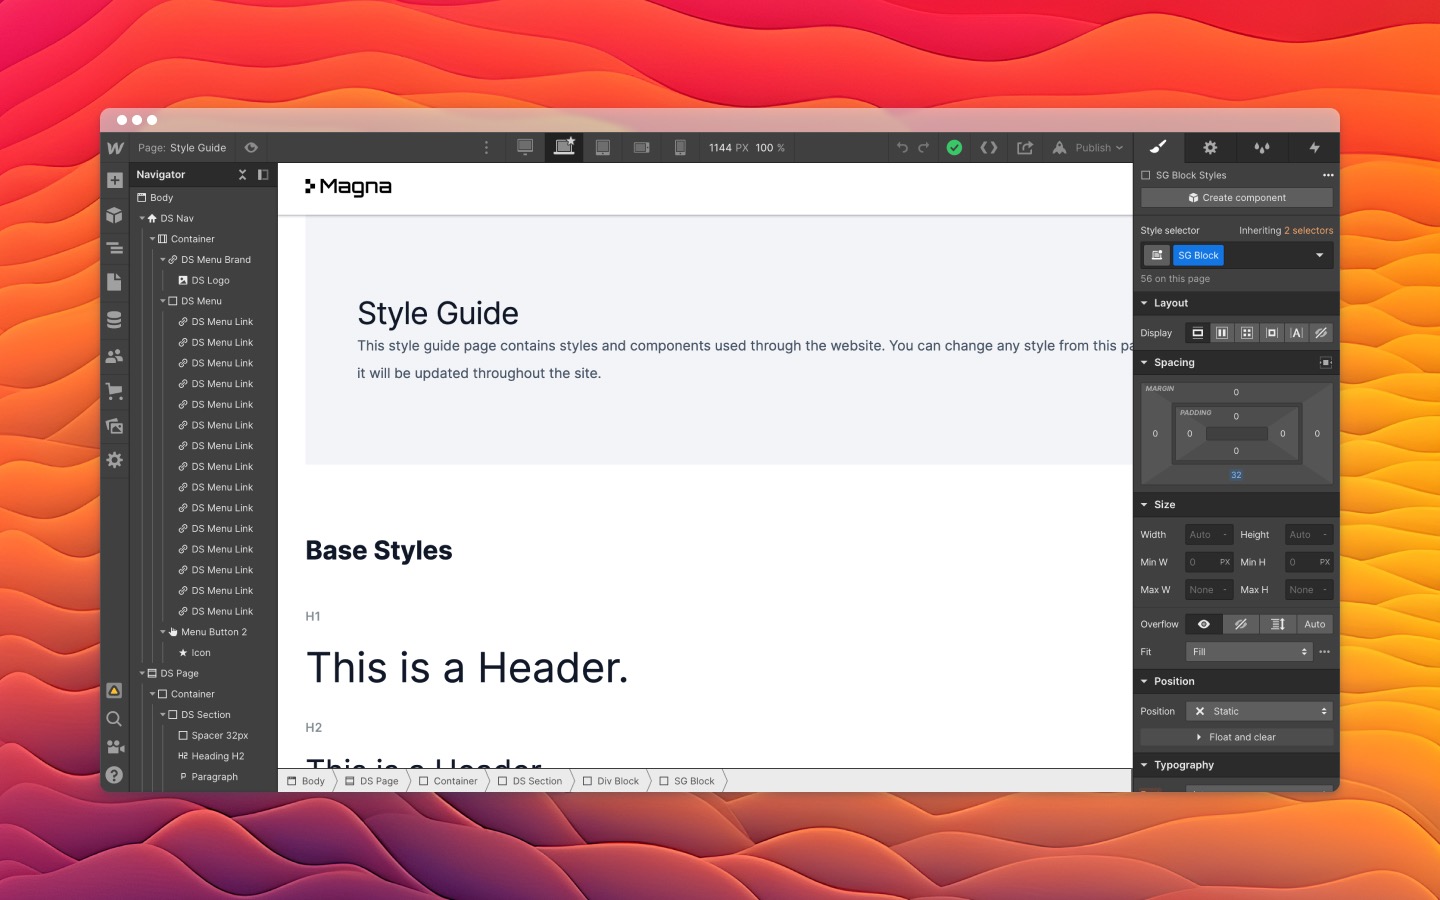Select the SG Block breadcrumb tab
1440x900 pixels.
click(x=689, y=781)
